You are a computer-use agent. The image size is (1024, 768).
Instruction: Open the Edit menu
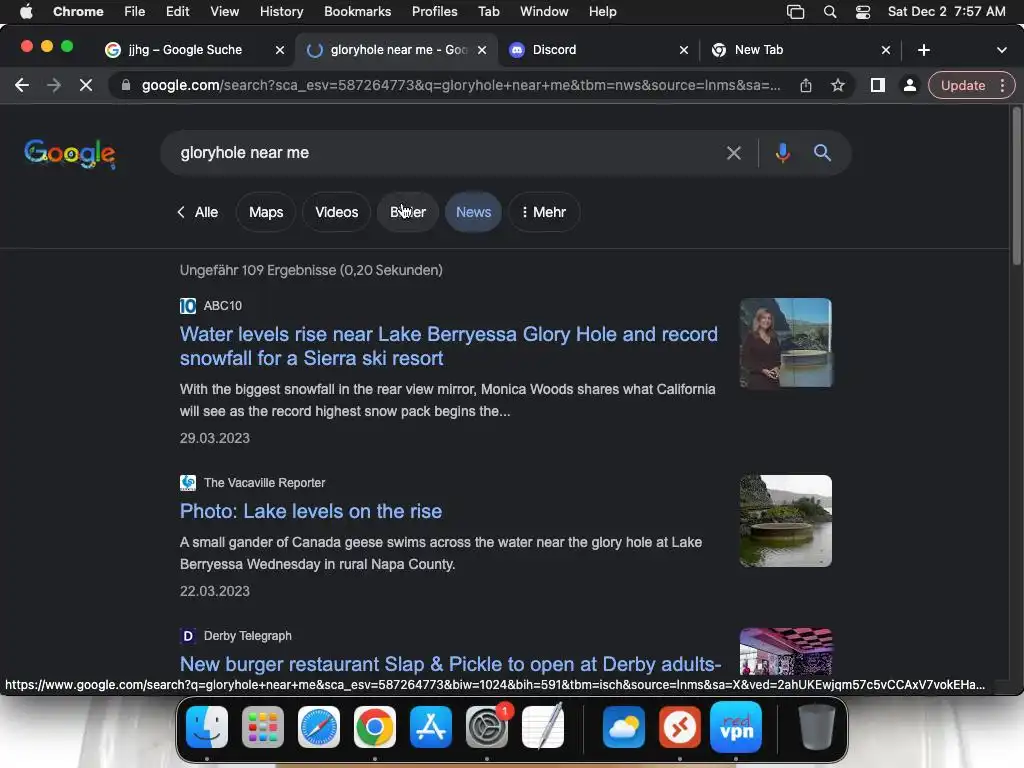pyautogui.click(x=178, y=12)
